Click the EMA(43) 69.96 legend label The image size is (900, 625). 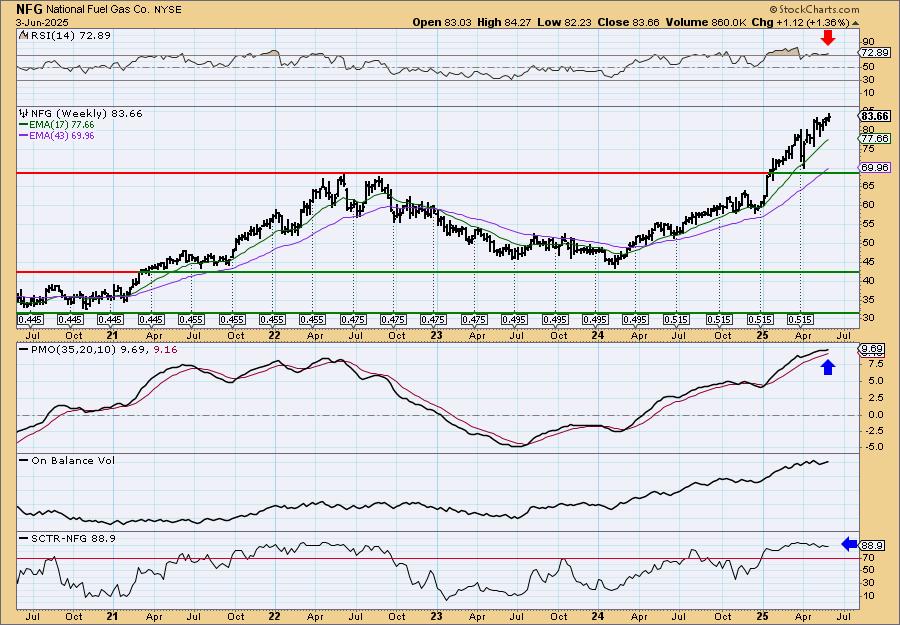point(61,136)
